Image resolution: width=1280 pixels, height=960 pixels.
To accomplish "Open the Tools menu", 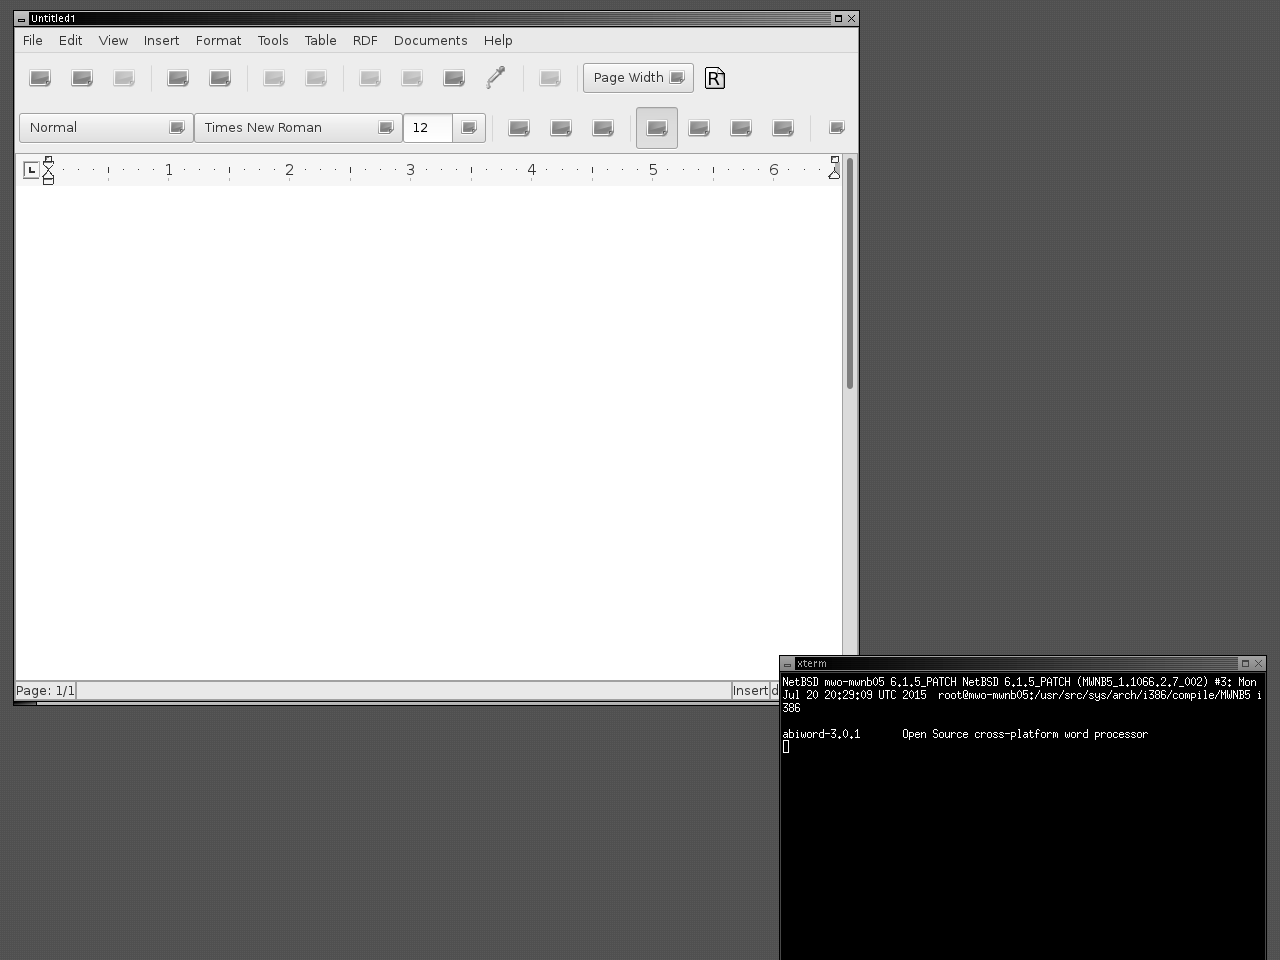I will pos(273,40).
